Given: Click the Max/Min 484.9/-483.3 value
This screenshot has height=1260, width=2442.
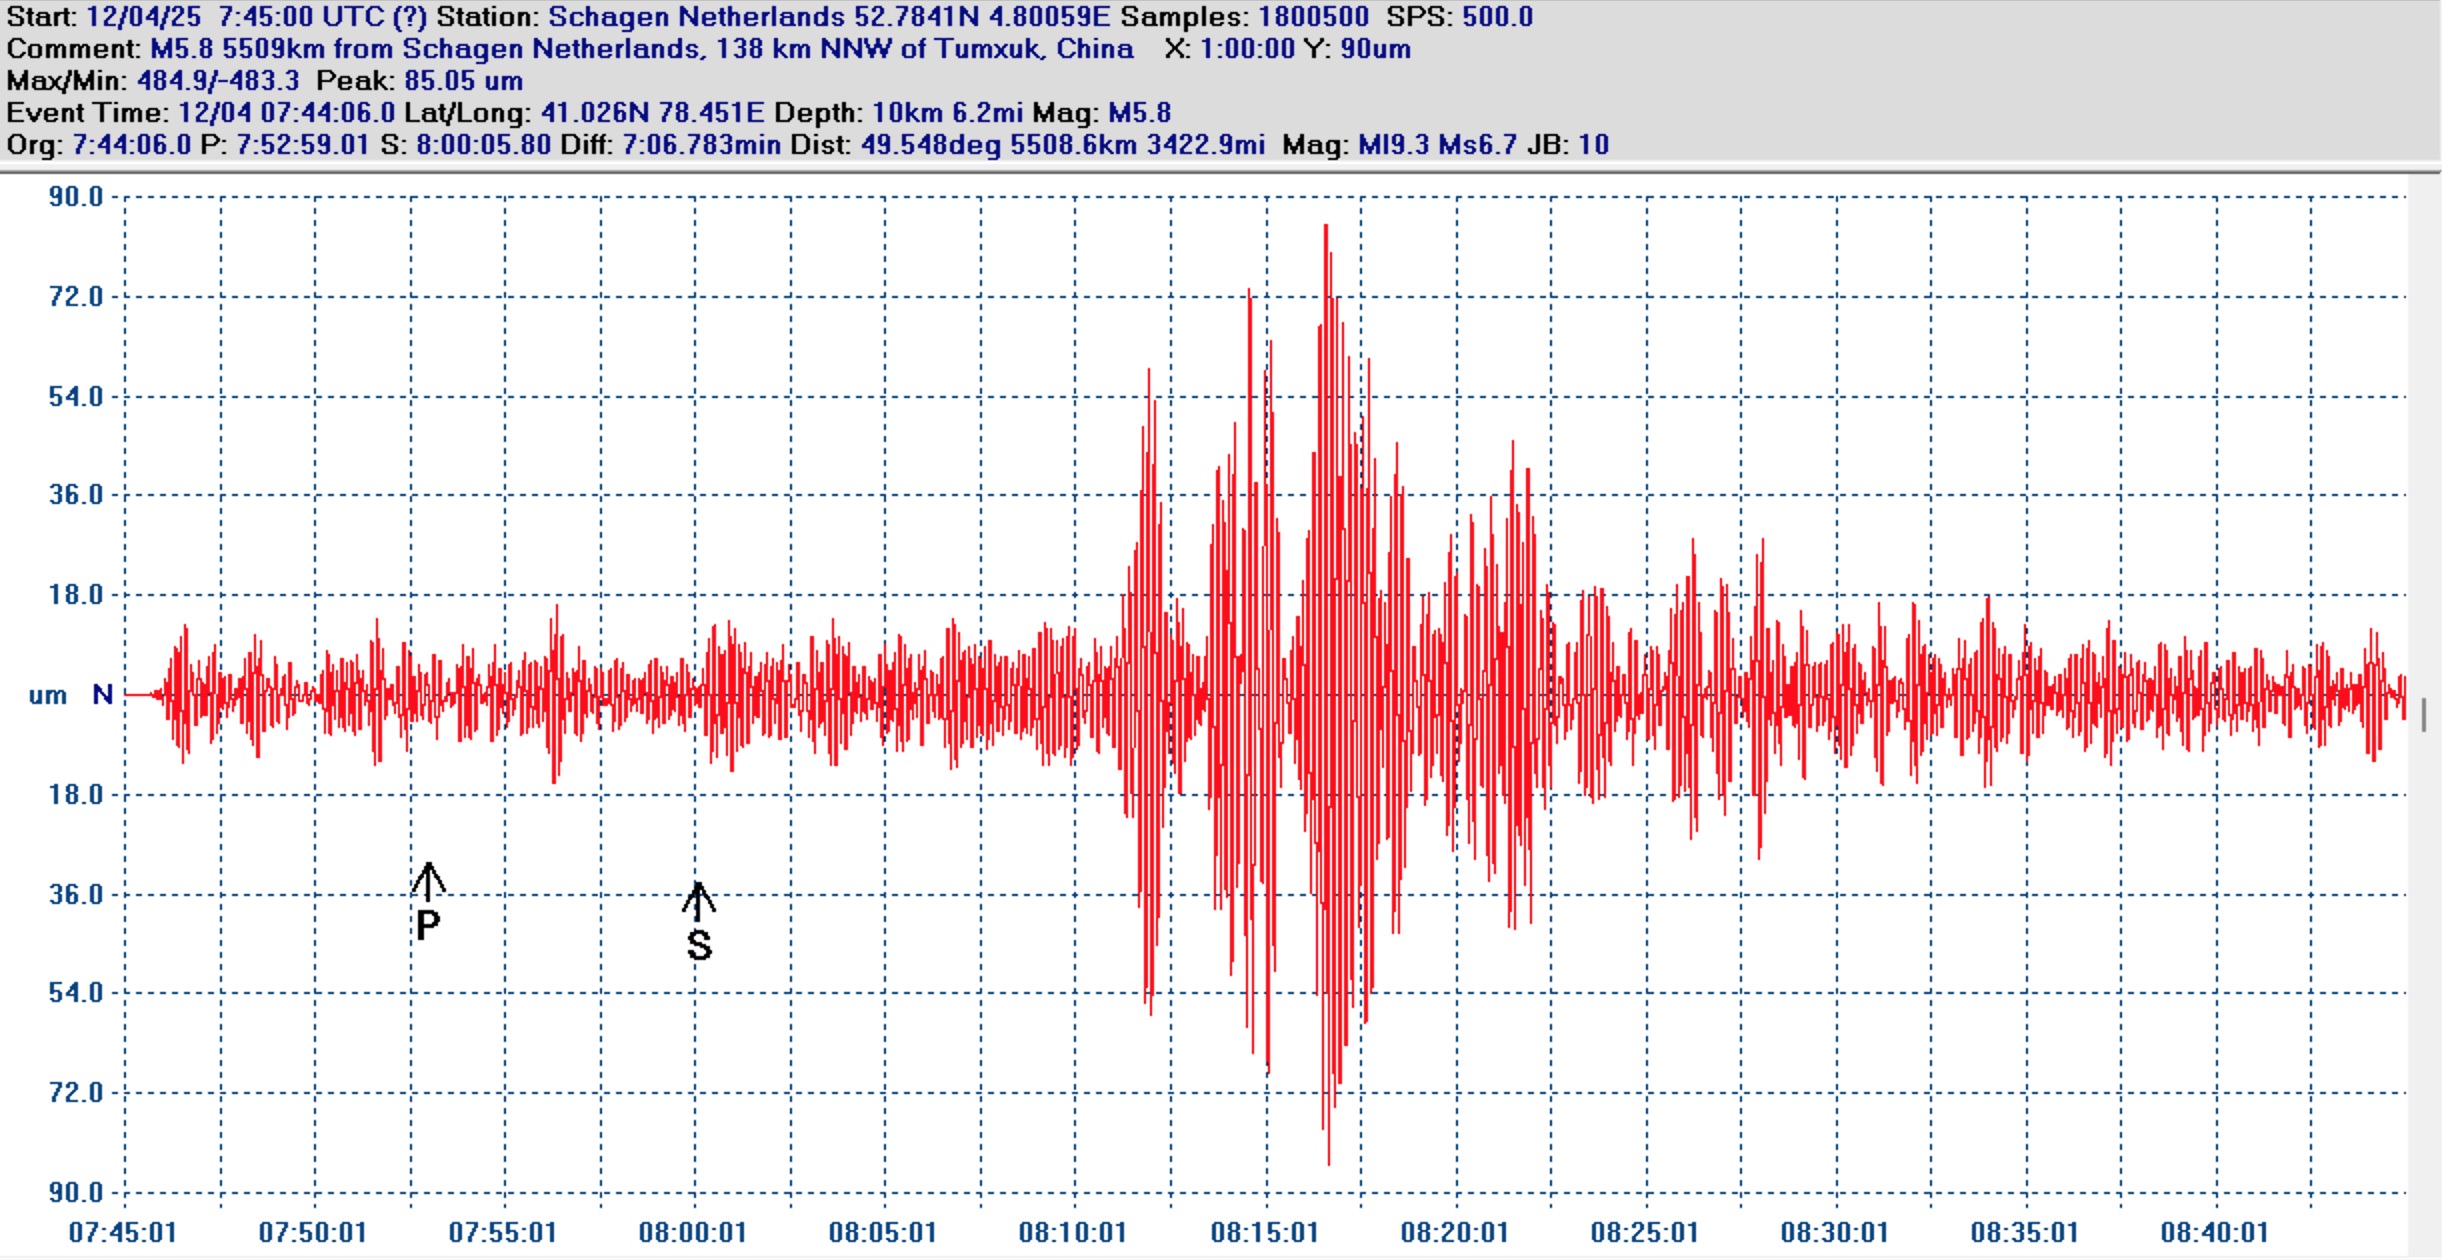Looking at the screenshot, I should [x=217, y=81].
